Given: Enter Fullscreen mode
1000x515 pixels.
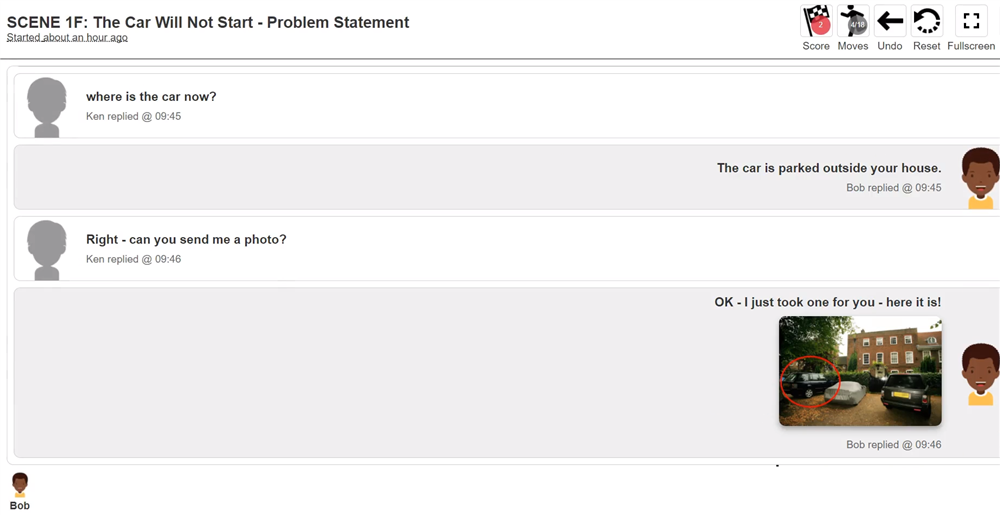Looking at the screenshot, I should click(971, 21).
